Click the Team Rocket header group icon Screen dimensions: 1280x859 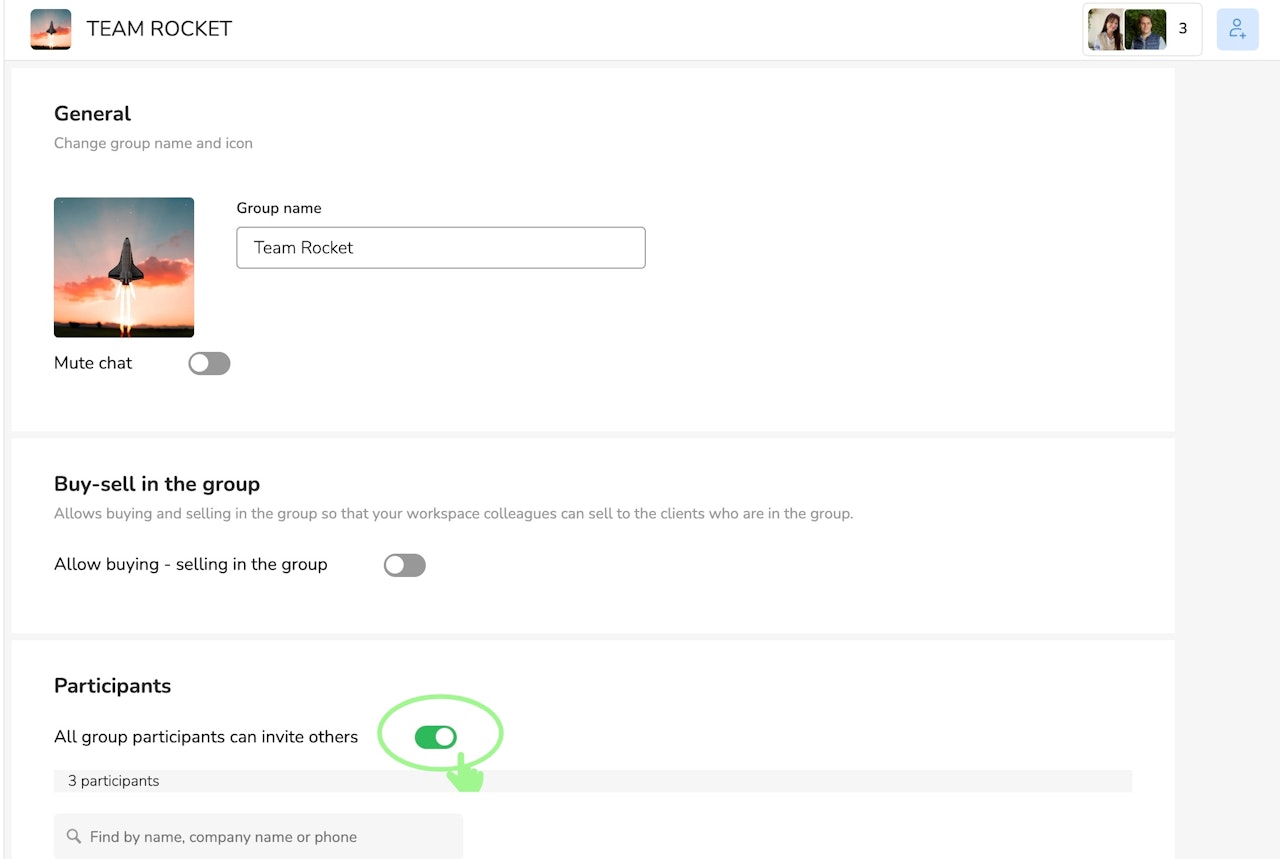pyautogui.click(x=51, y=29)
